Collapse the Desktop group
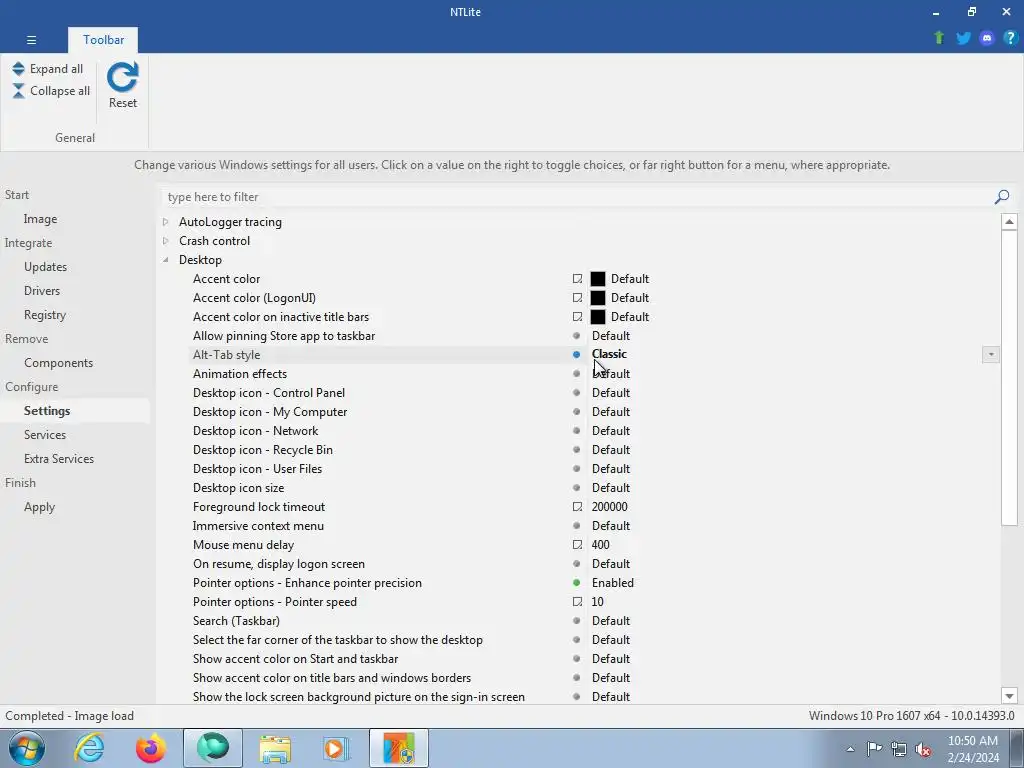1024x768 pixels. point(166,260)
